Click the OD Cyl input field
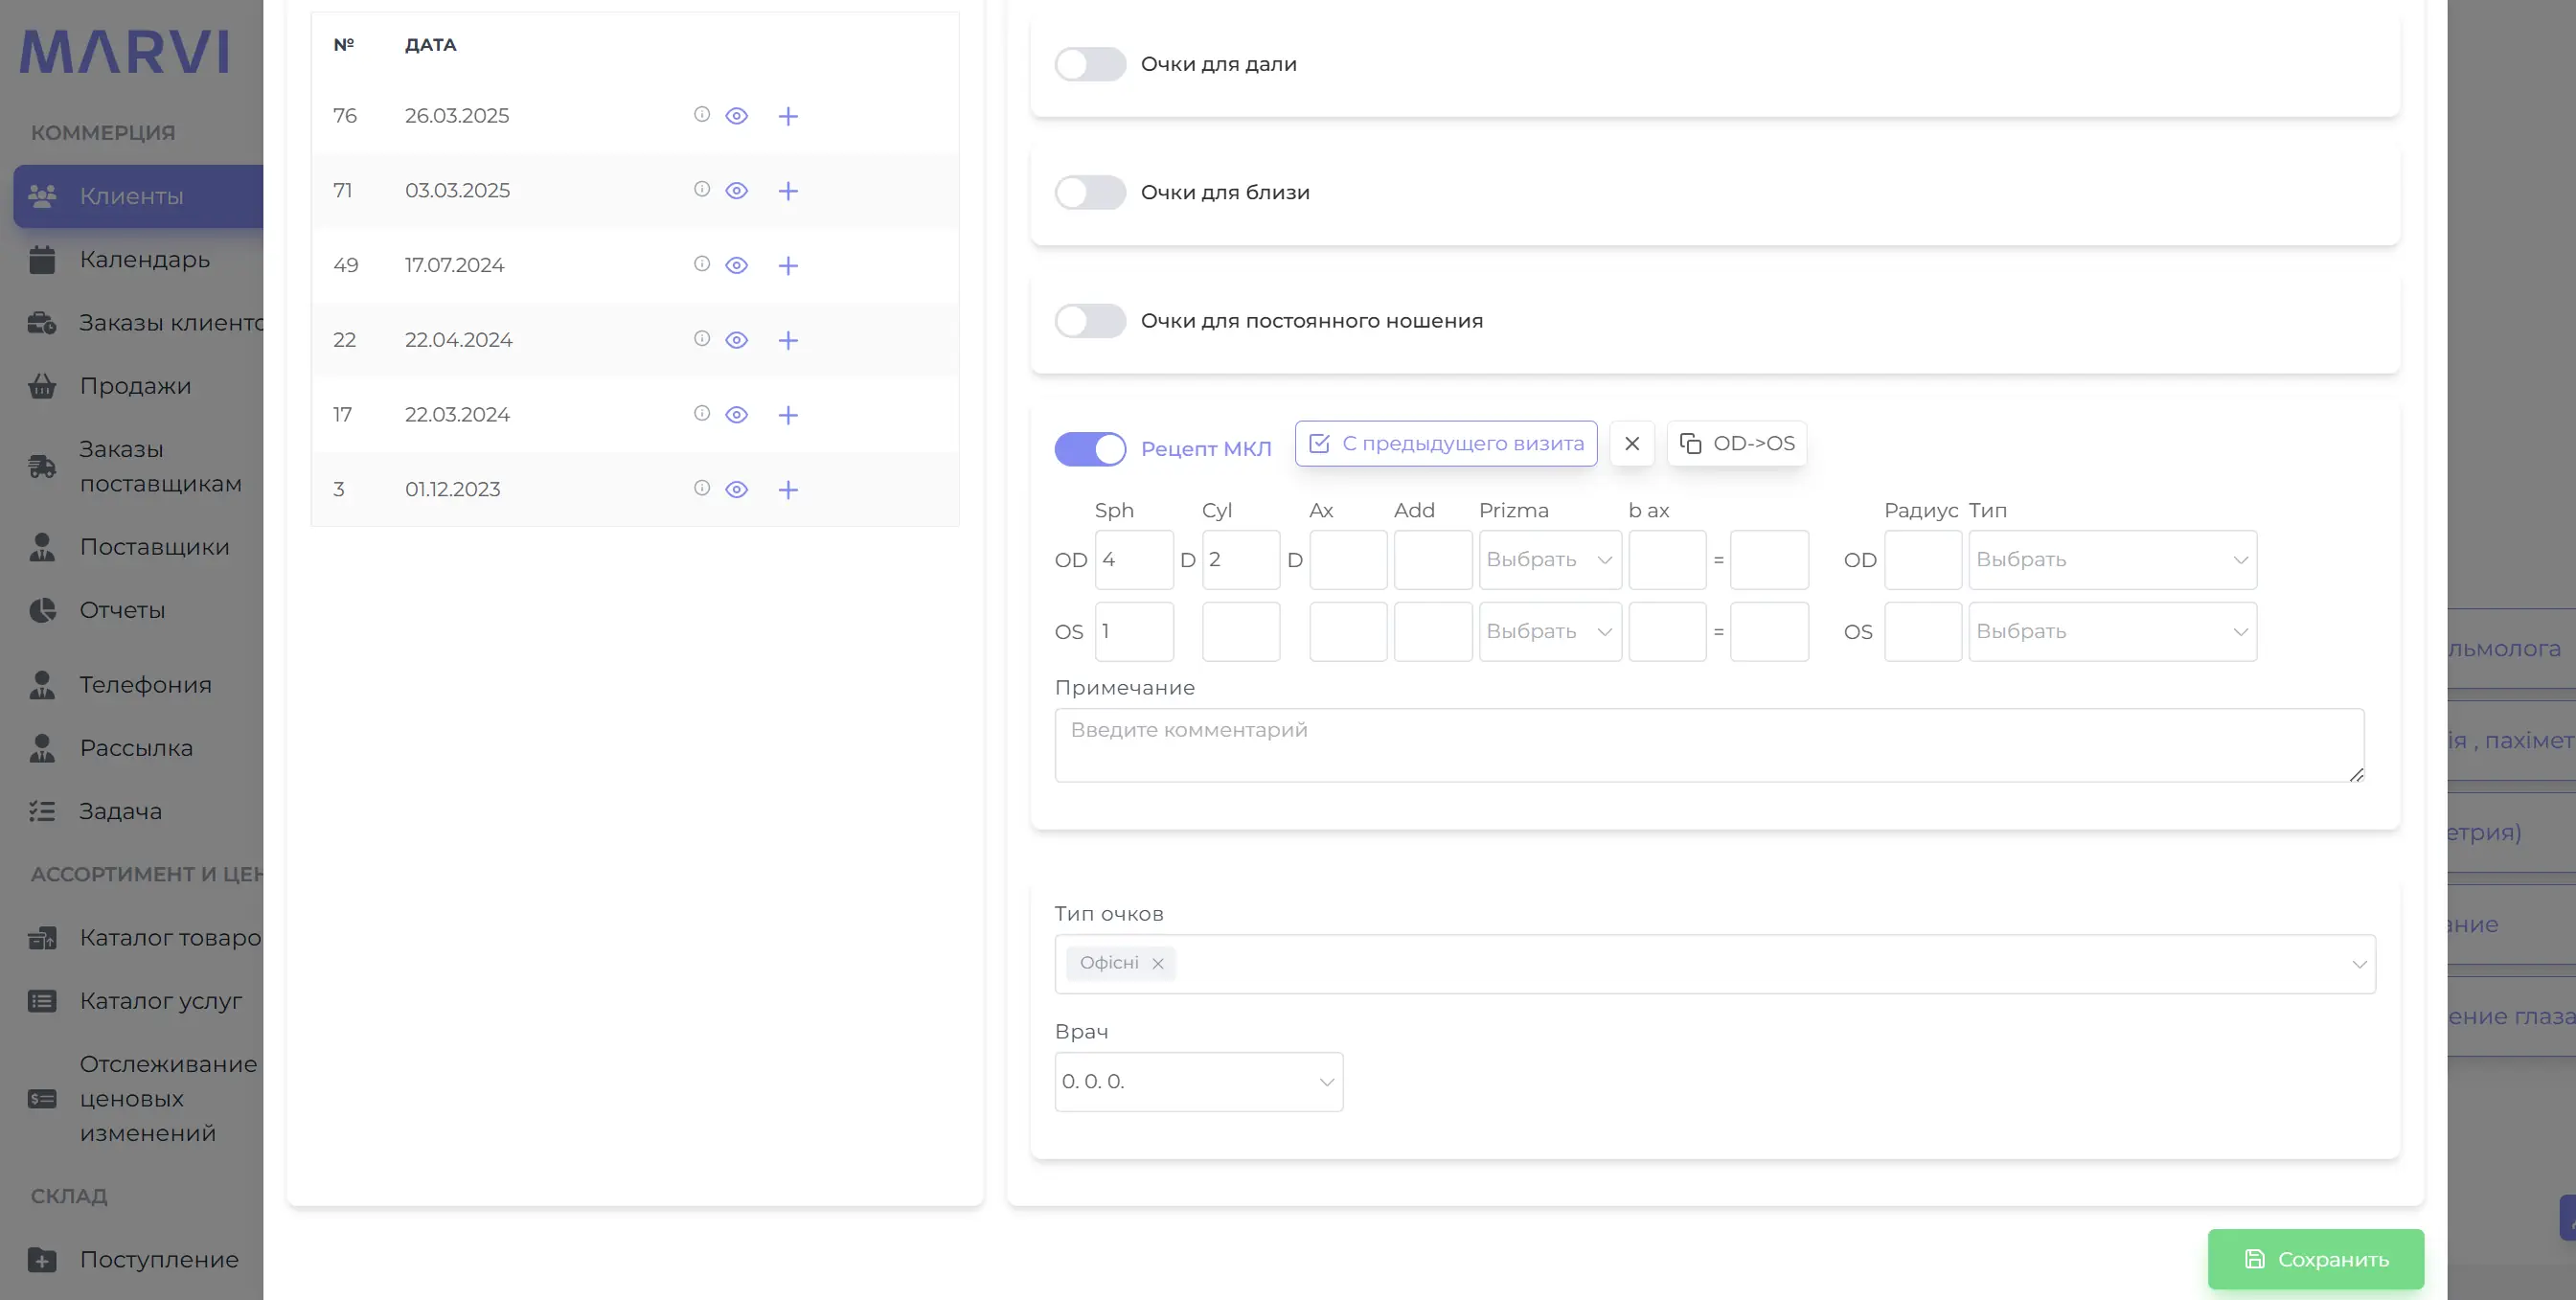The width and height of the screenshot is (2576, 1300). click(x=1241, y=560)
